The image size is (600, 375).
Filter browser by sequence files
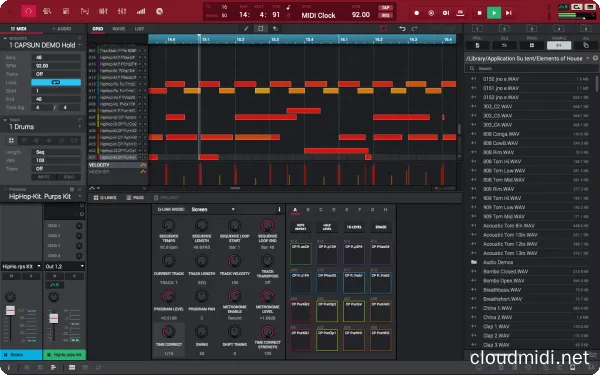pyautogui.click(x=504, y=45)
